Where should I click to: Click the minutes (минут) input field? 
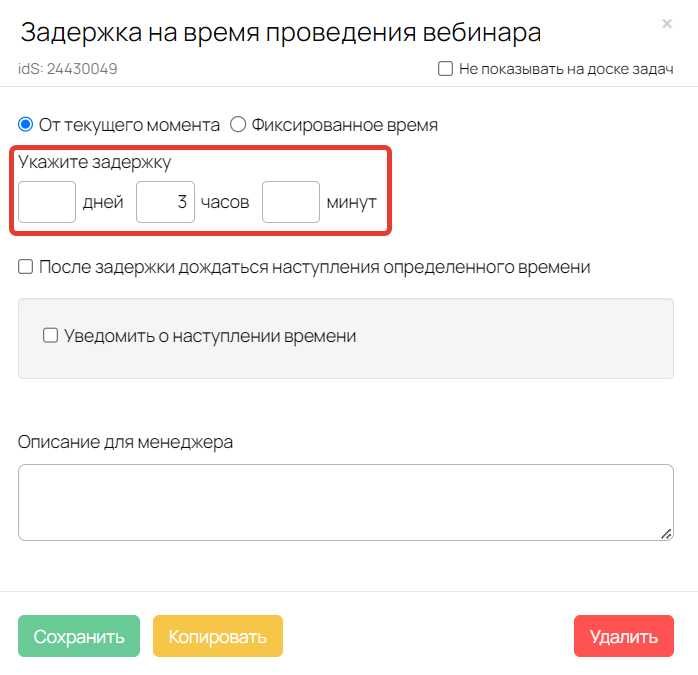(x=291, y=202)
